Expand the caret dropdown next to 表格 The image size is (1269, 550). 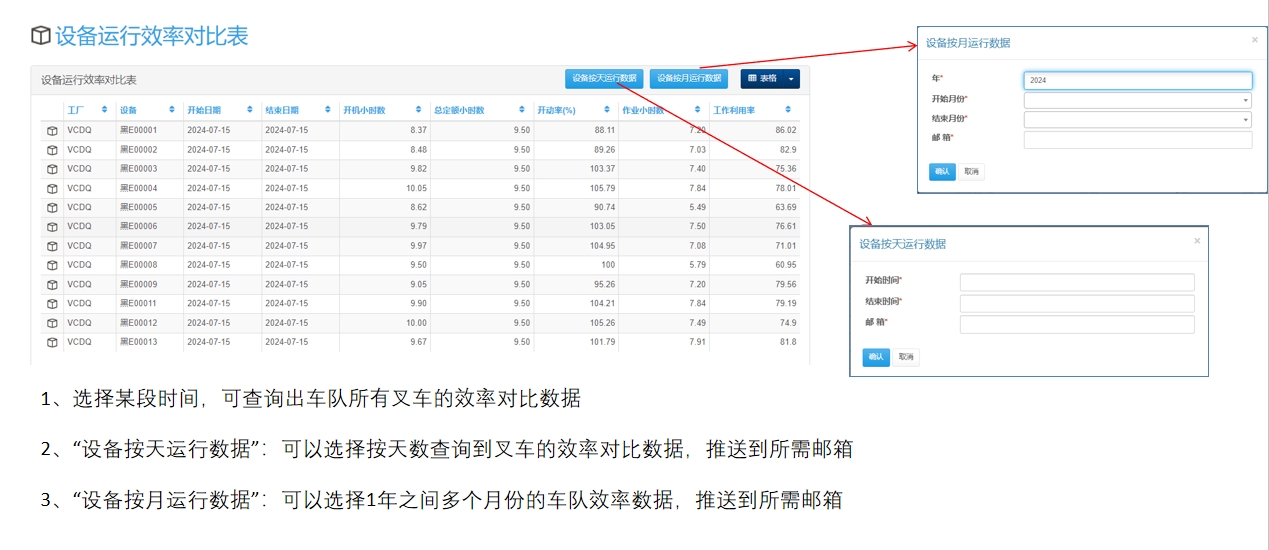coord(791,78)
